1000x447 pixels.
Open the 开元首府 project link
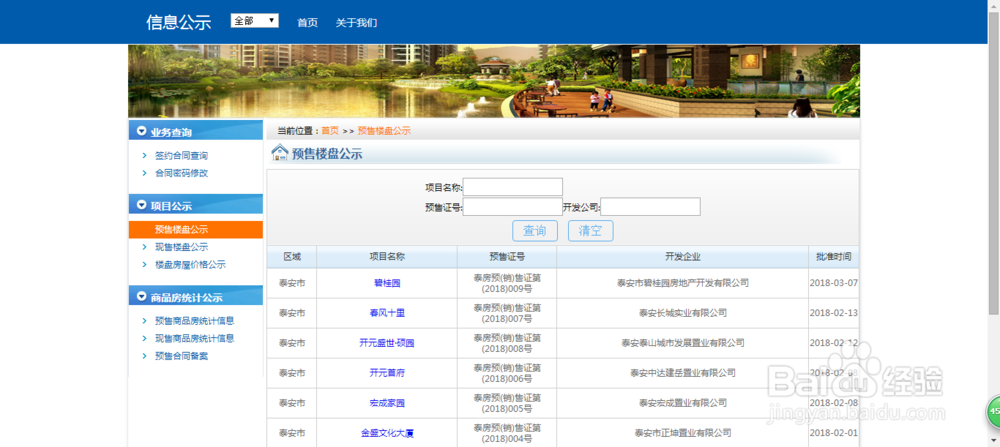[x=387, y=373]
